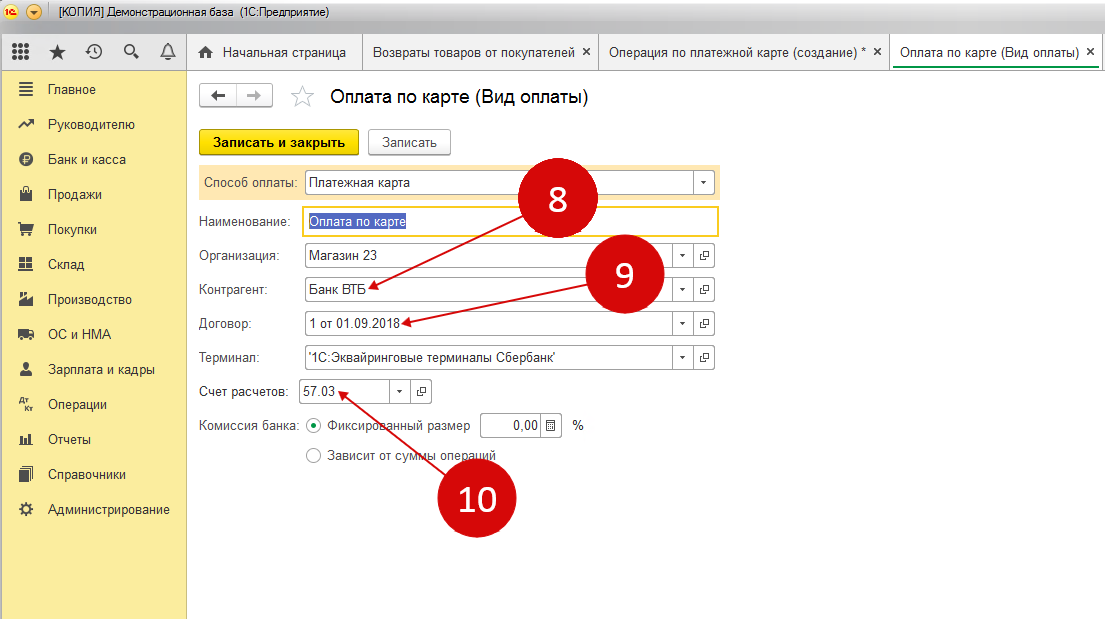Expand the Договор dropdown

pos(682,324)
